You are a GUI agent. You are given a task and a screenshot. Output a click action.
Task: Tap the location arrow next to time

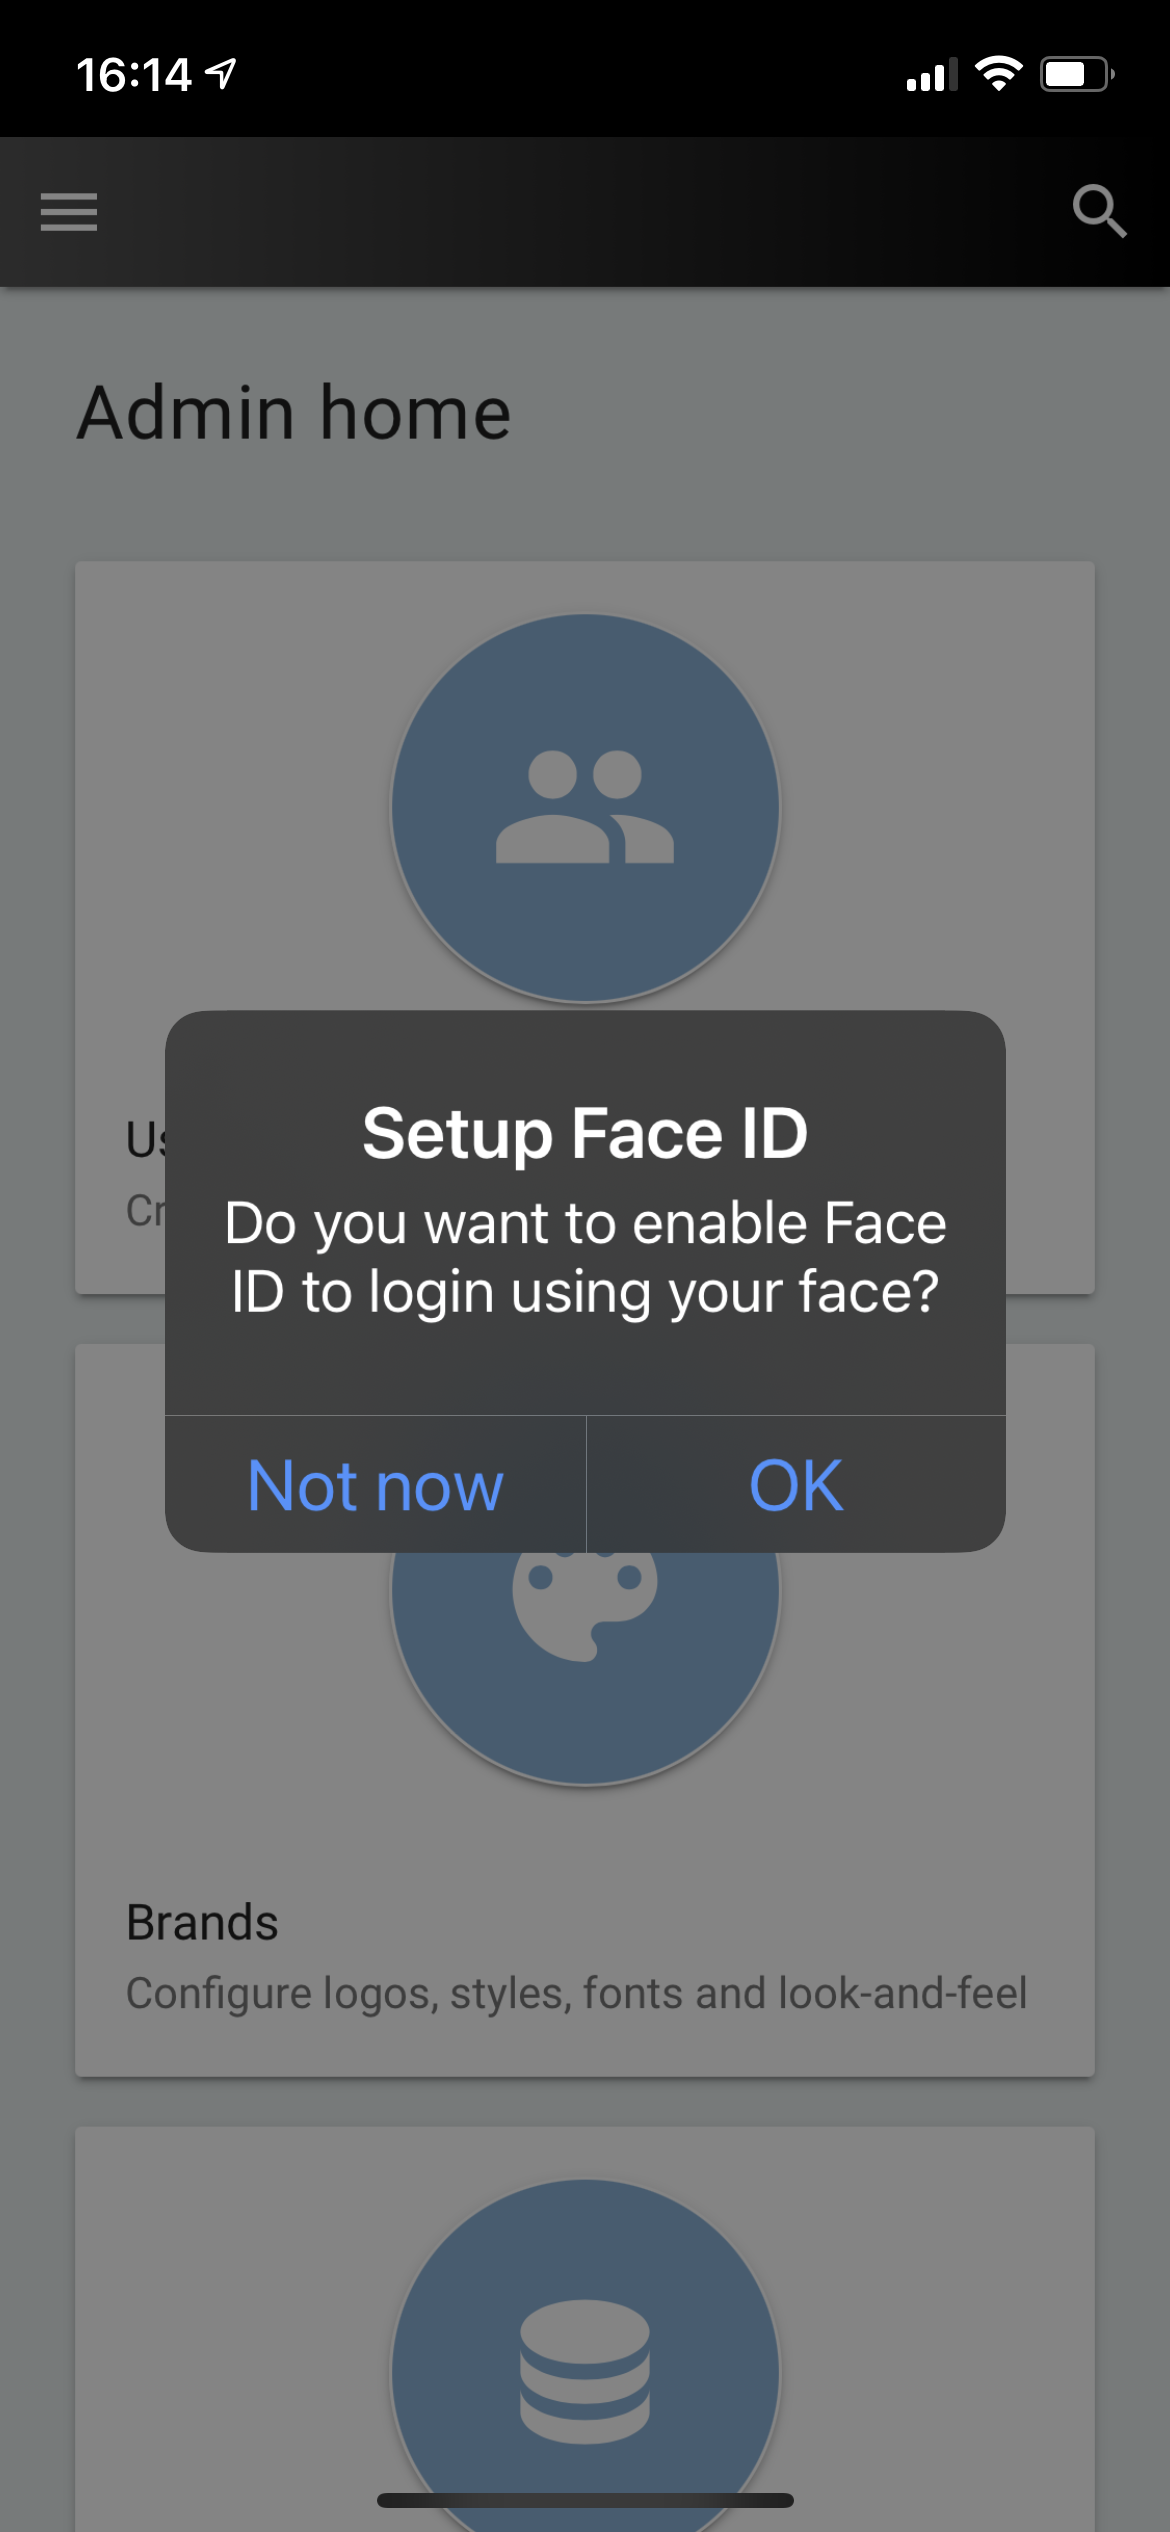click(221, 74)
